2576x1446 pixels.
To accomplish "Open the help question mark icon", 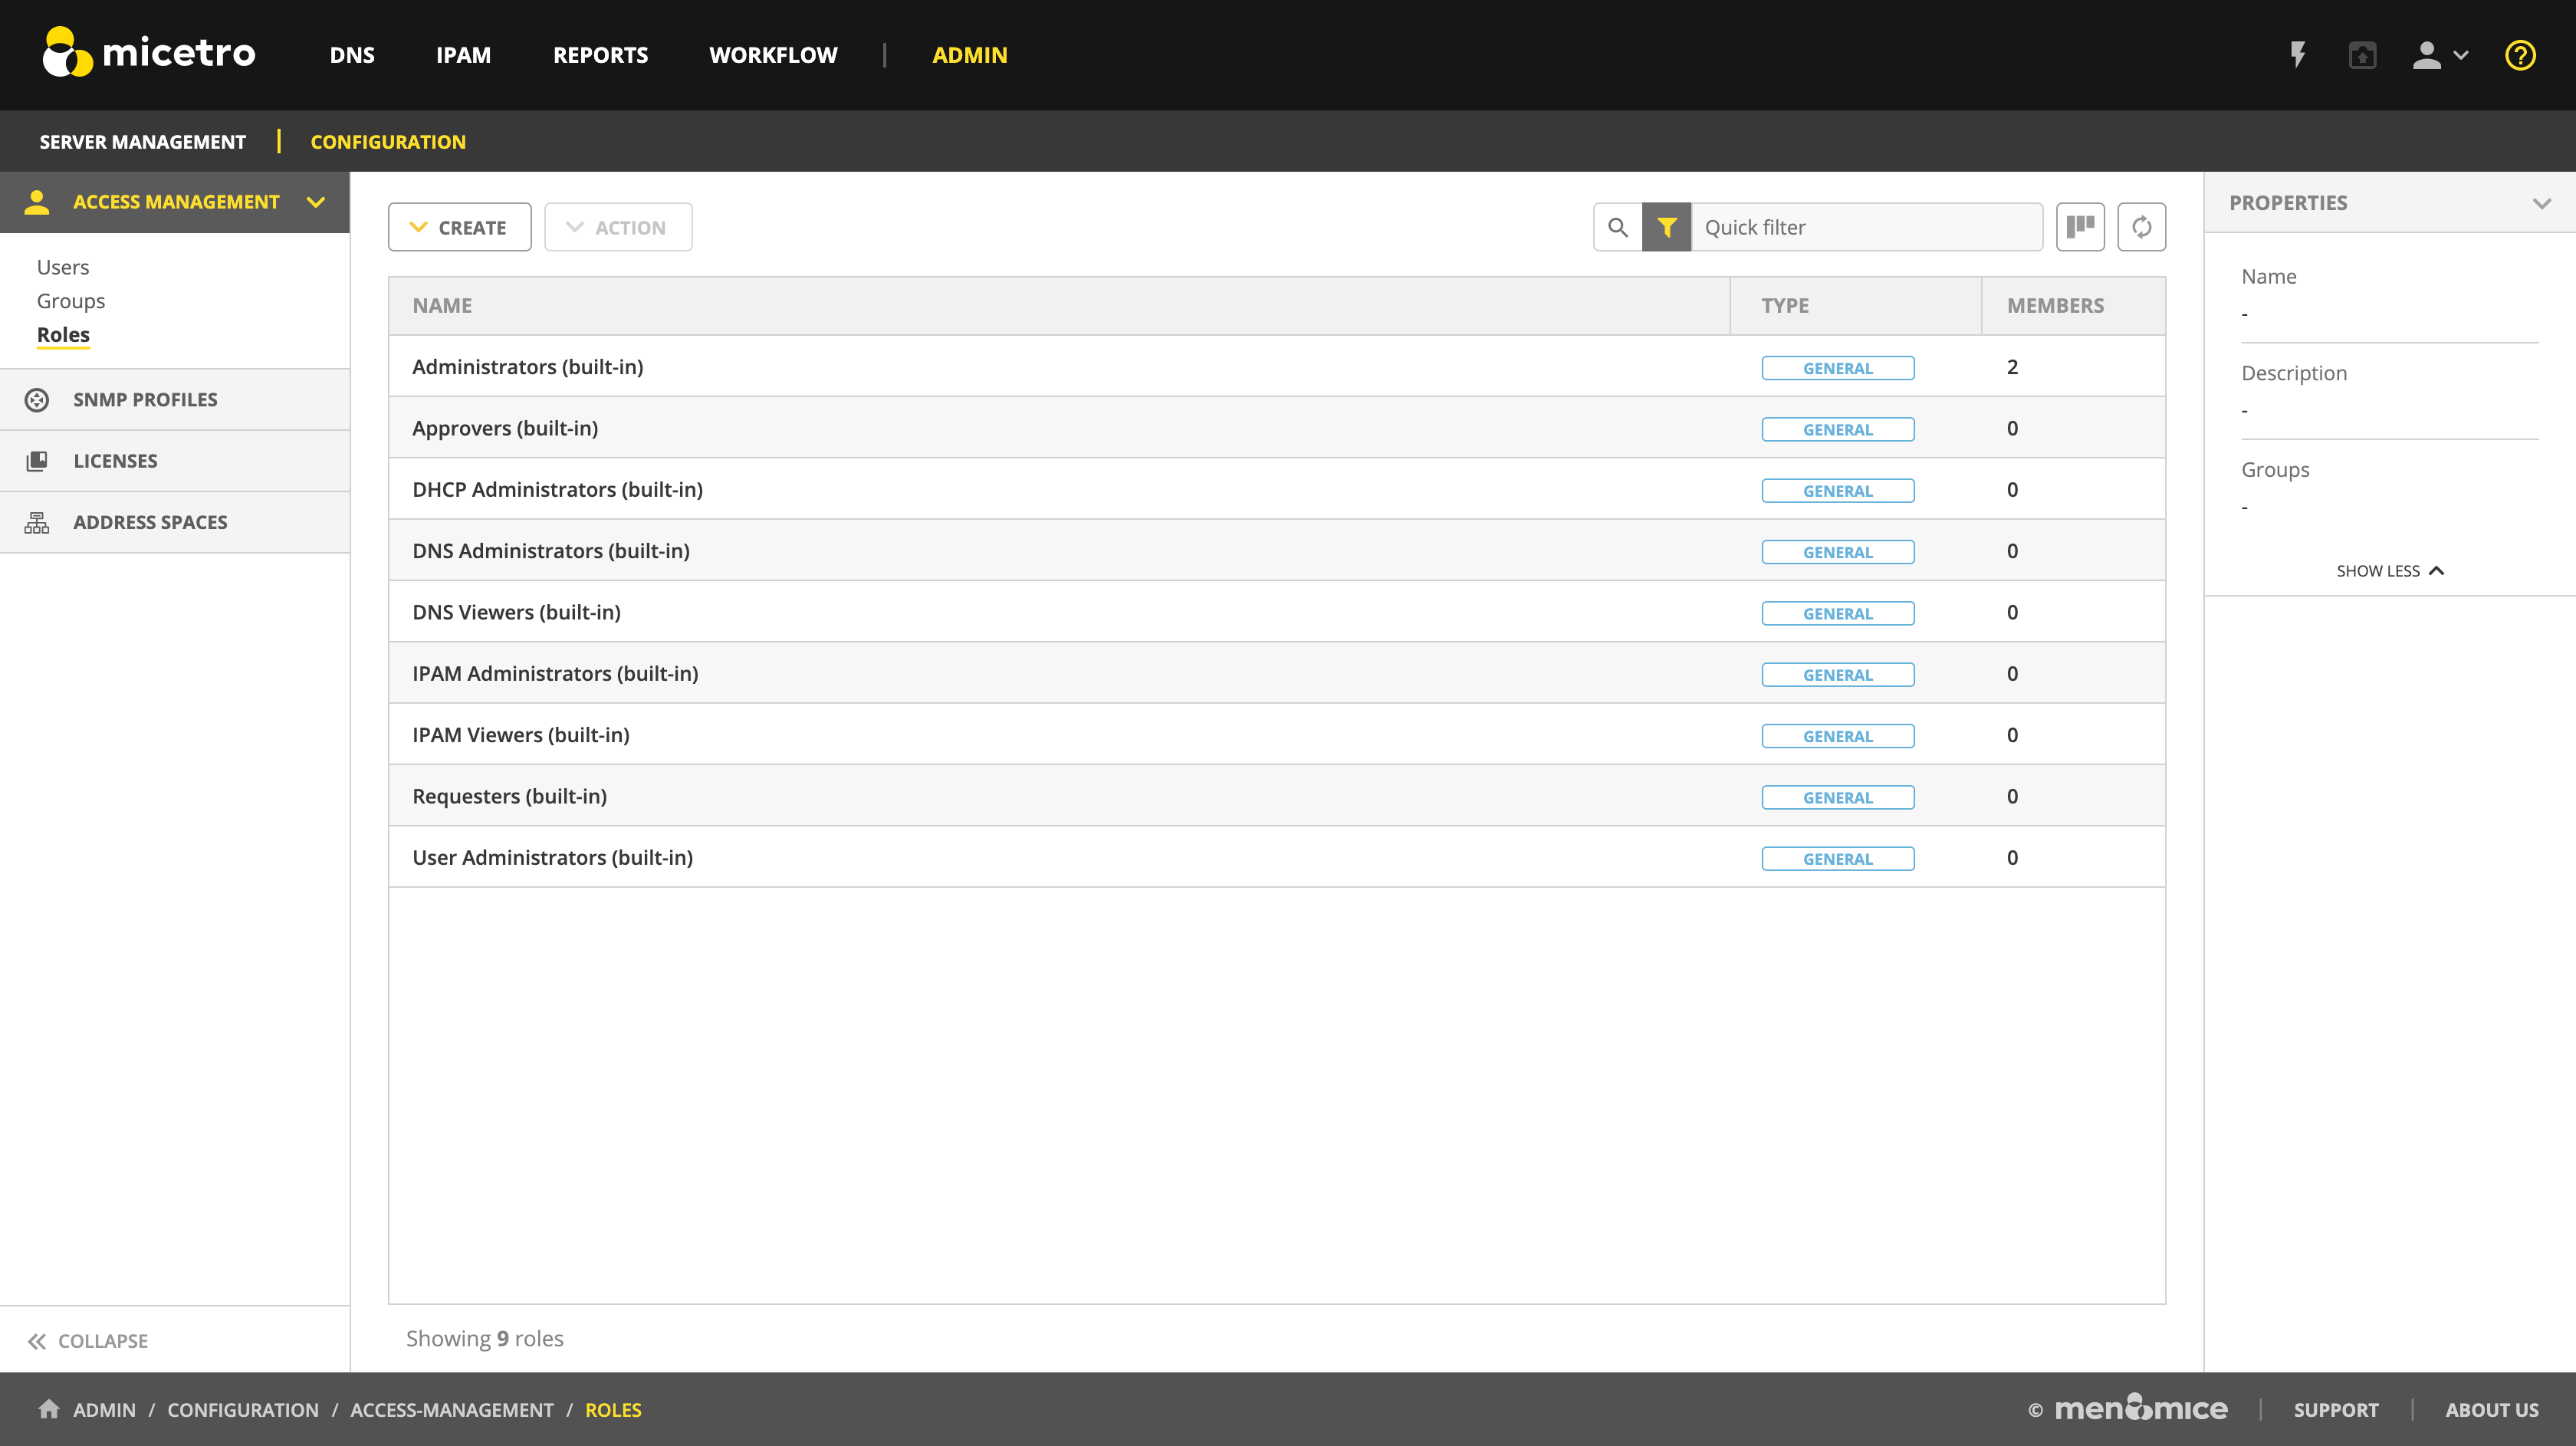I will tap(2519, 55).
